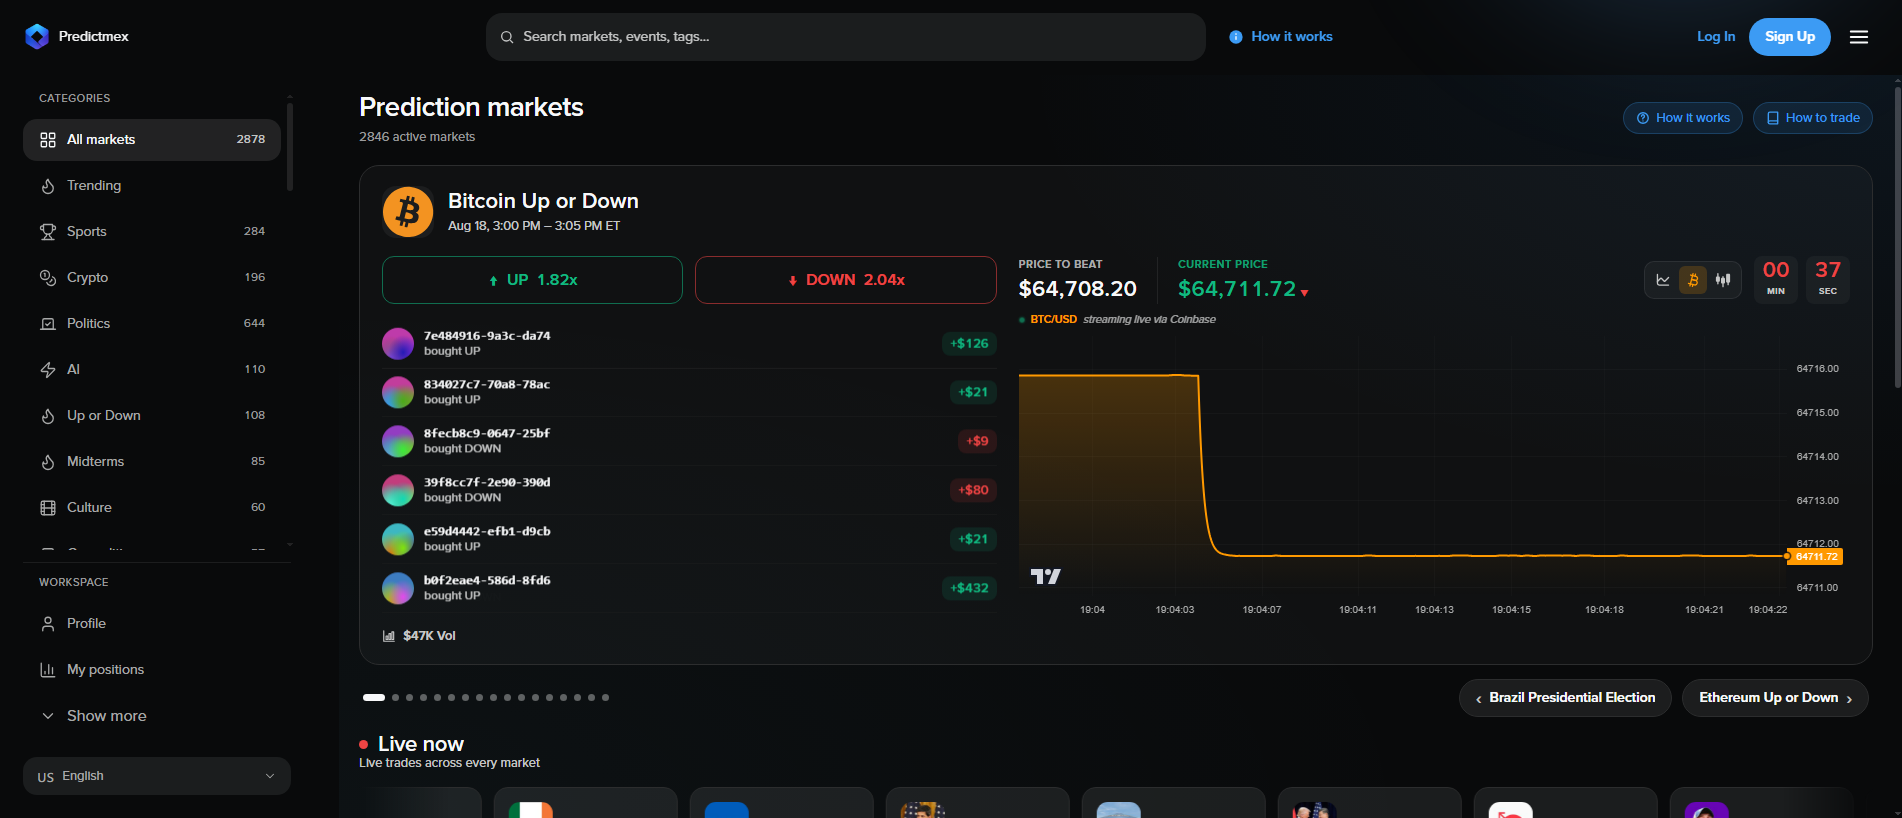Screen dimensions: 1902x818
Task: Click the TradingView logo on chart
Action: coord(1045,576)
